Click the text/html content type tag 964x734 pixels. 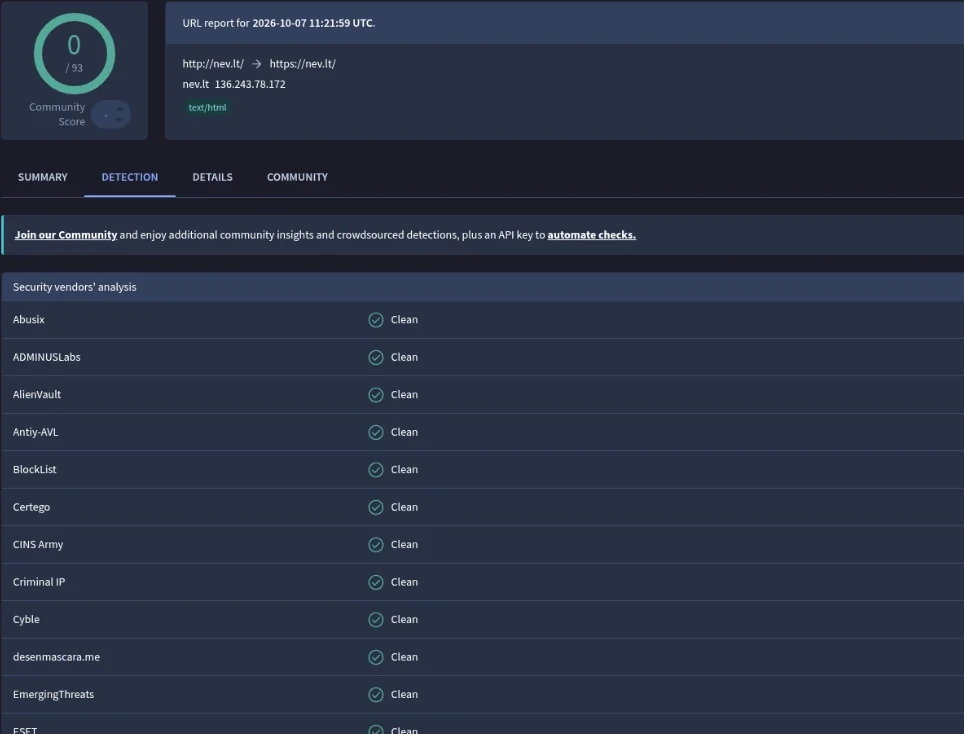click(x=207, y=108)
